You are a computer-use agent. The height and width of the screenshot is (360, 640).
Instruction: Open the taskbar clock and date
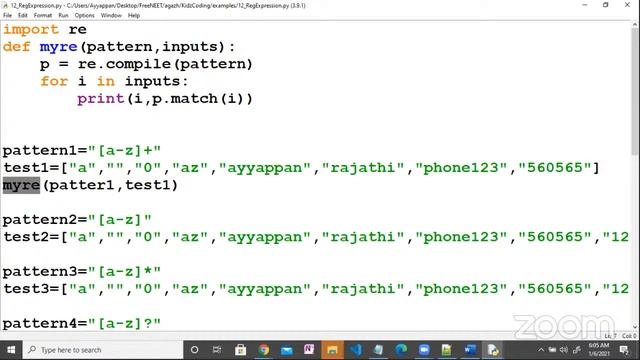[599, 350]
